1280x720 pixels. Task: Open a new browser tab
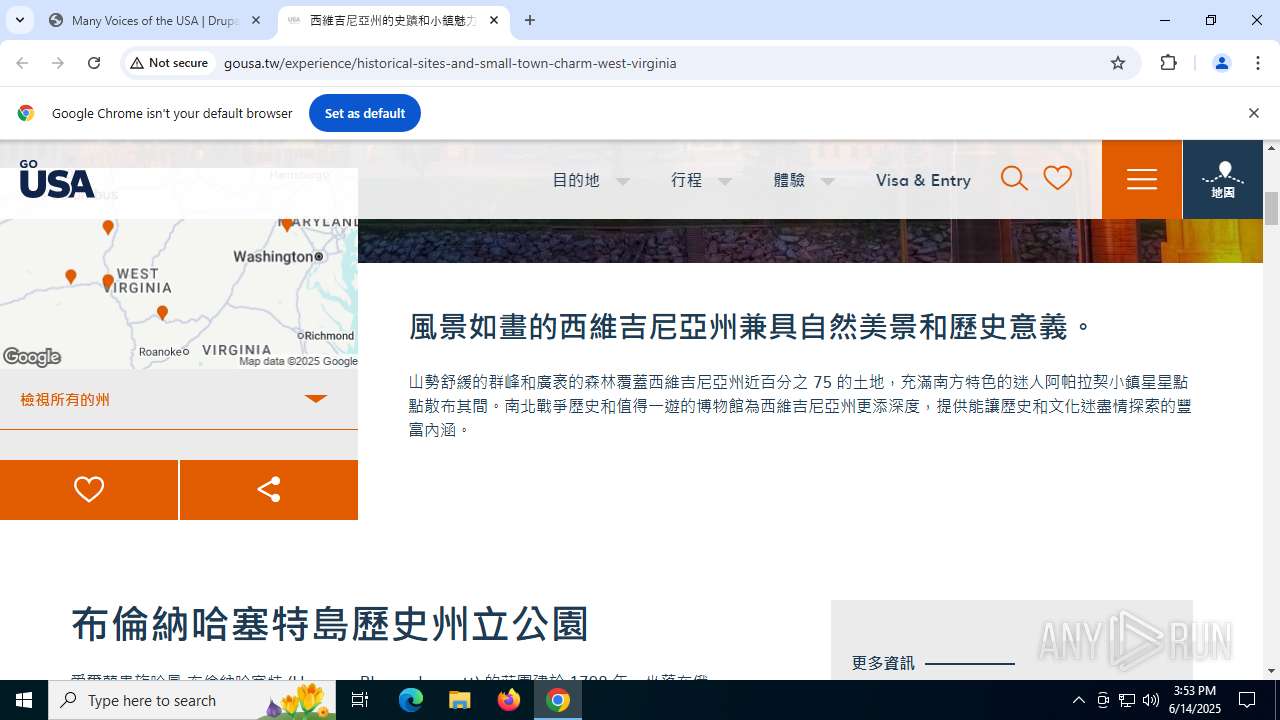point(530,20)
